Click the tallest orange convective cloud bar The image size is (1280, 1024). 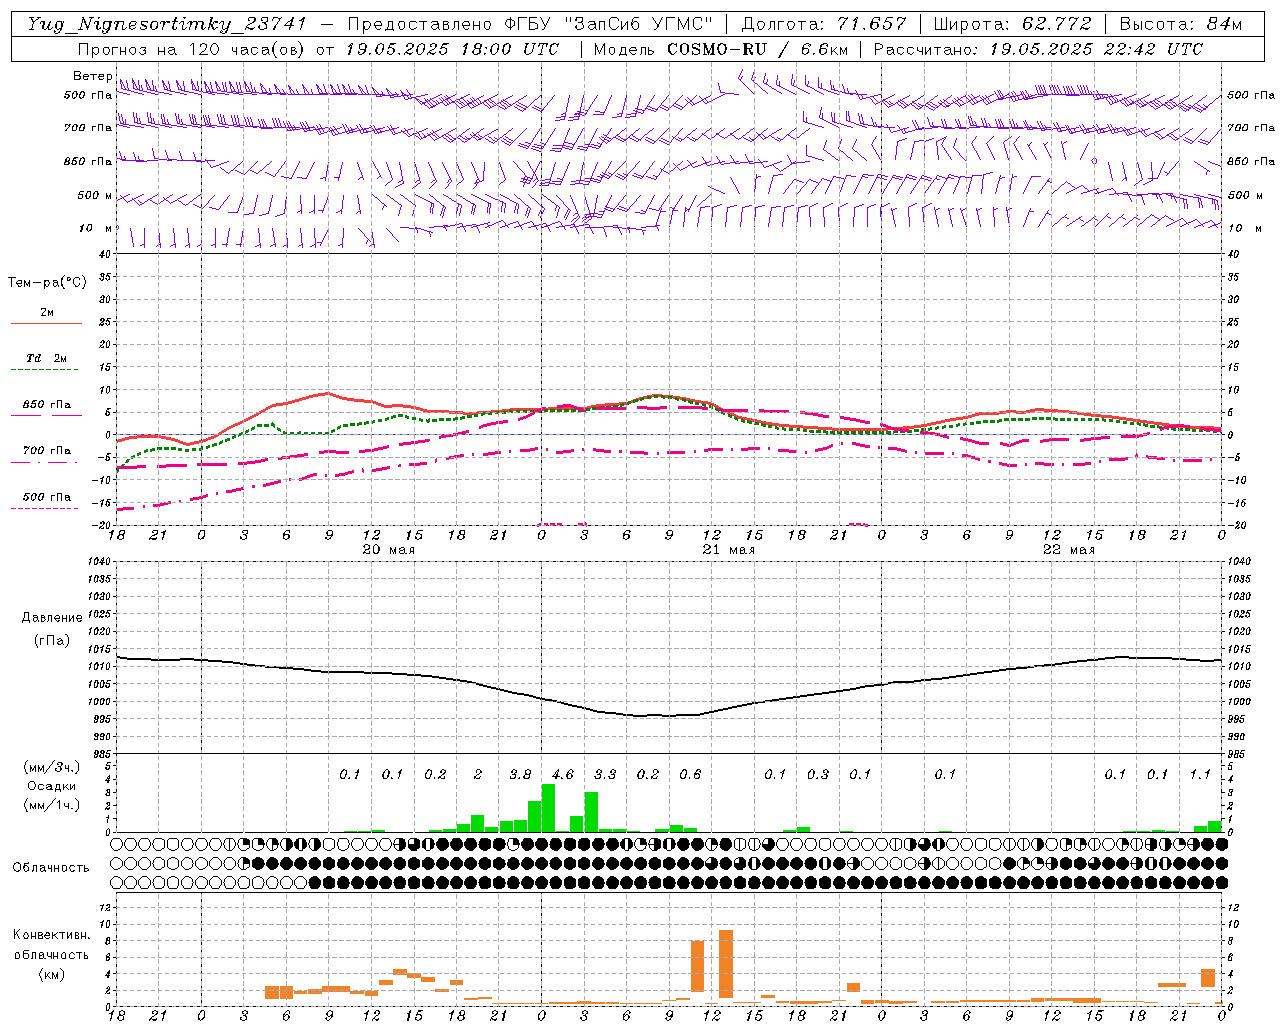point(726,964)
